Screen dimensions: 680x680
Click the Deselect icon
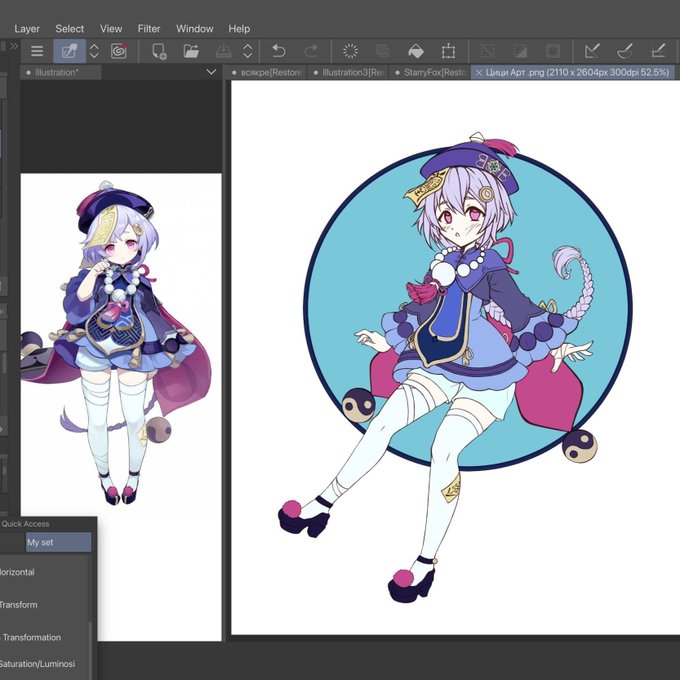coord(487,51)
